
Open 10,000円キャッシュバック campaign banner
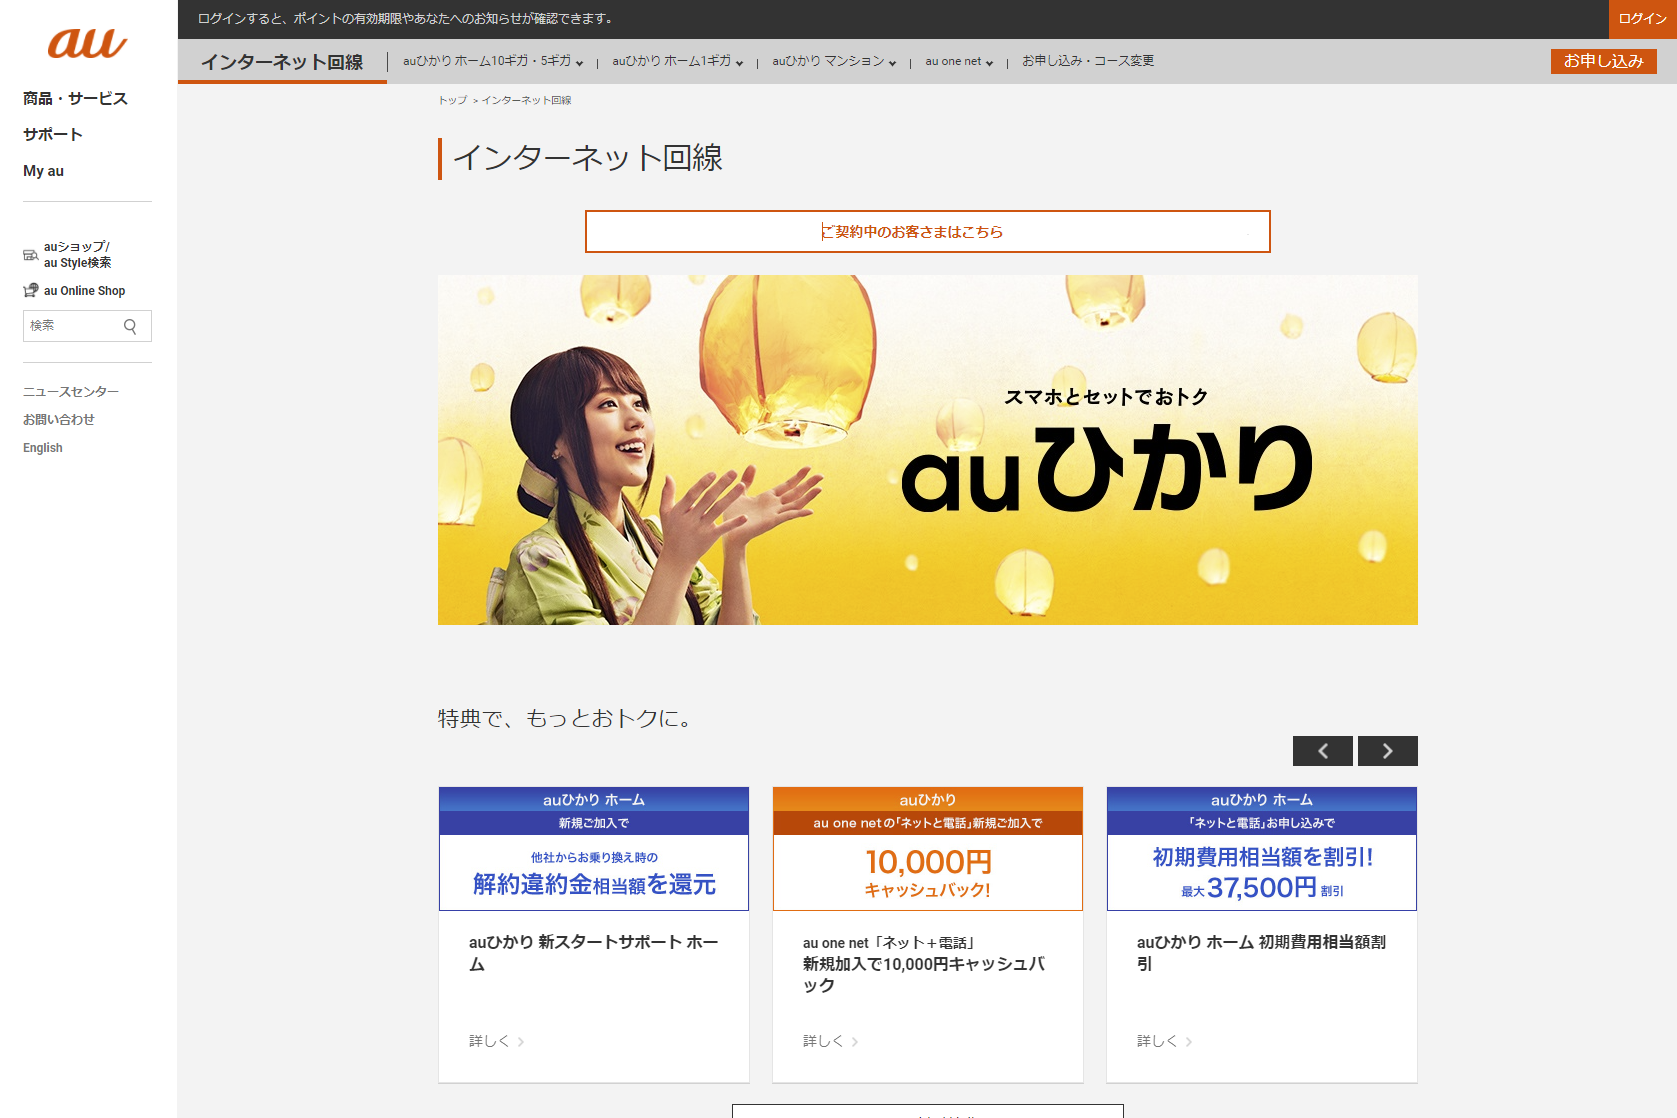click(x=927, y=848)
